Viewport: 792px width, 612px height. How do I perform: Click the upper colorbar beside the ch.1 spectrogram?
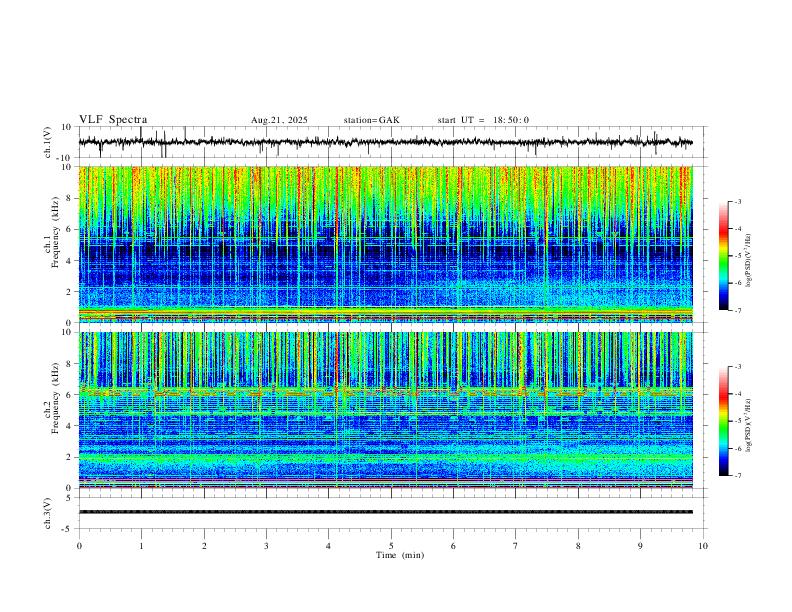pos(724,256)
